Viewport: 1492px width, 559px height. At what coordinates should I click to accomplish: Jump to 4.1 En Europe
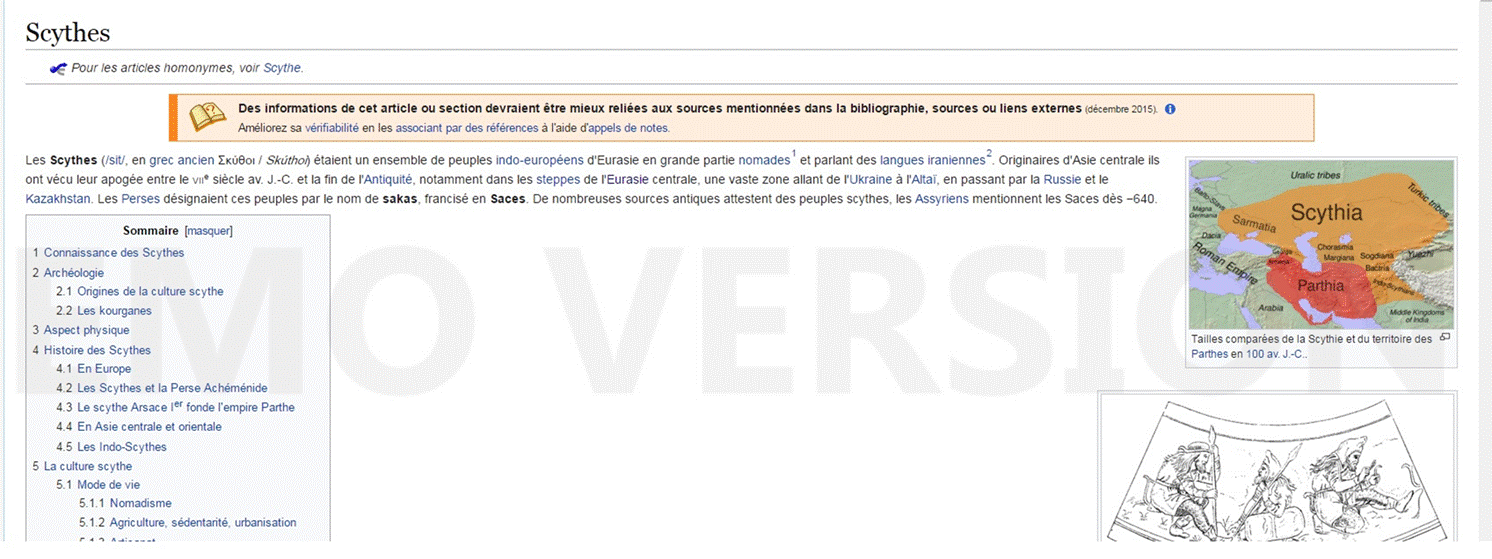(93, 369)
